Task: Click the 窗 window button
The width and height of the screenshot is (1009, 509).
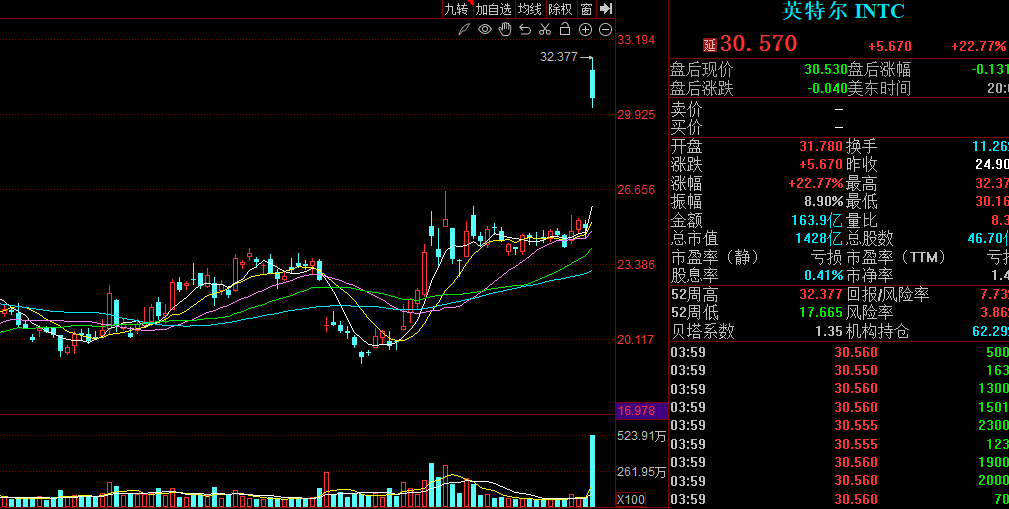Action: click(x=586, y=9)
